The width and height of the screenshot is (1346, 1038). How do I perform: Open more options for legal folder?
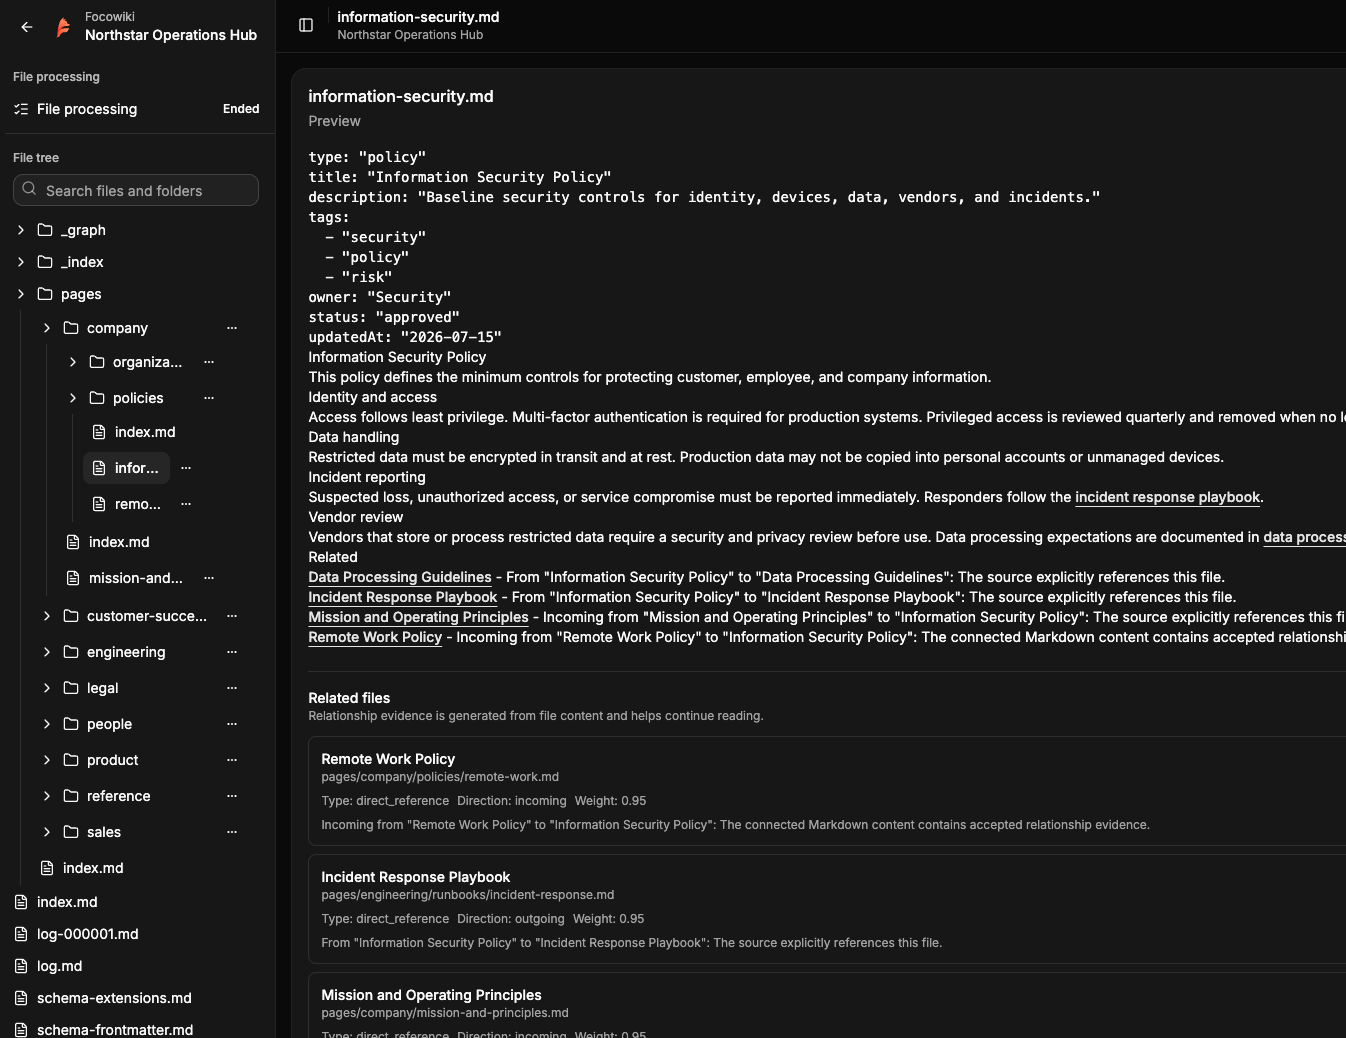coord(232,688)
